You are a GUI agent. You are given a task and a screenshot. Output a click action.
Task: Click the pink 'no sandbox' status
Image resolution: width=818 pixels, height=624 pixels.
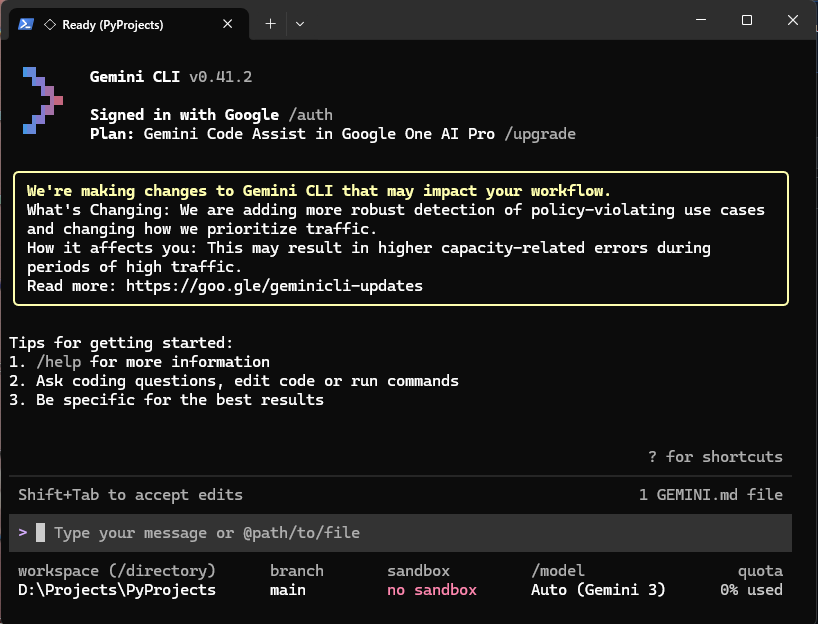[432, 590]
